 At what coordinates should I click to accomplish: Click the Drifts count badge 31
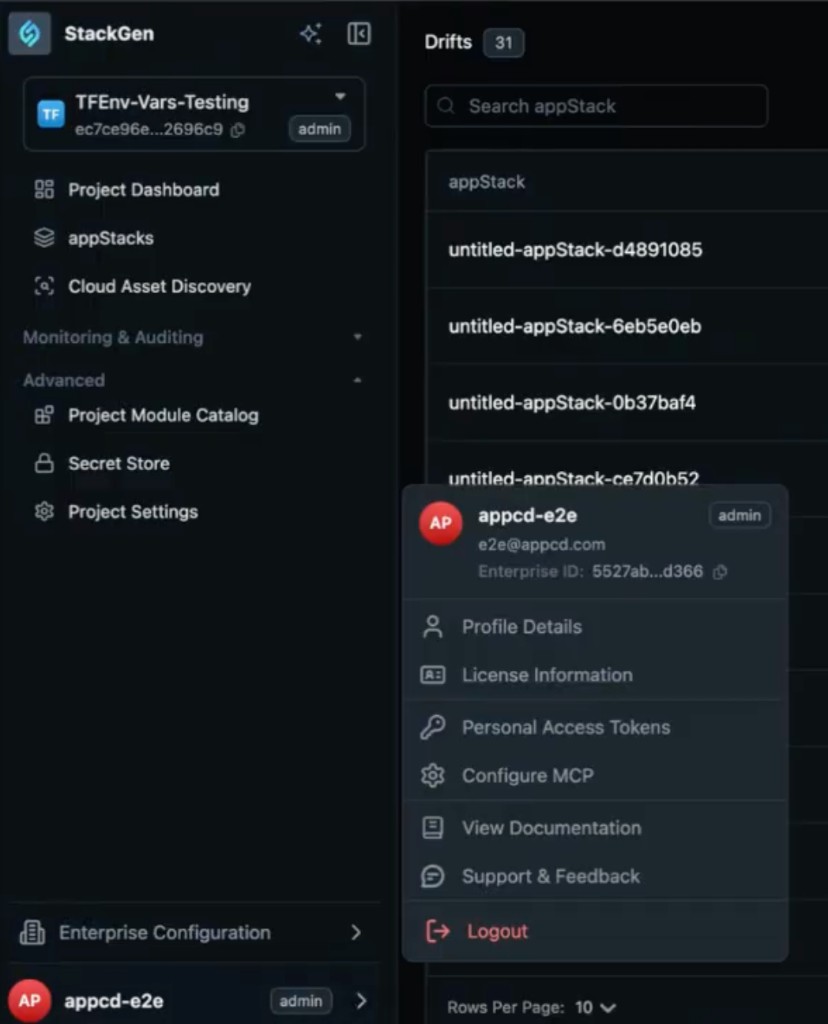(503, 42)
